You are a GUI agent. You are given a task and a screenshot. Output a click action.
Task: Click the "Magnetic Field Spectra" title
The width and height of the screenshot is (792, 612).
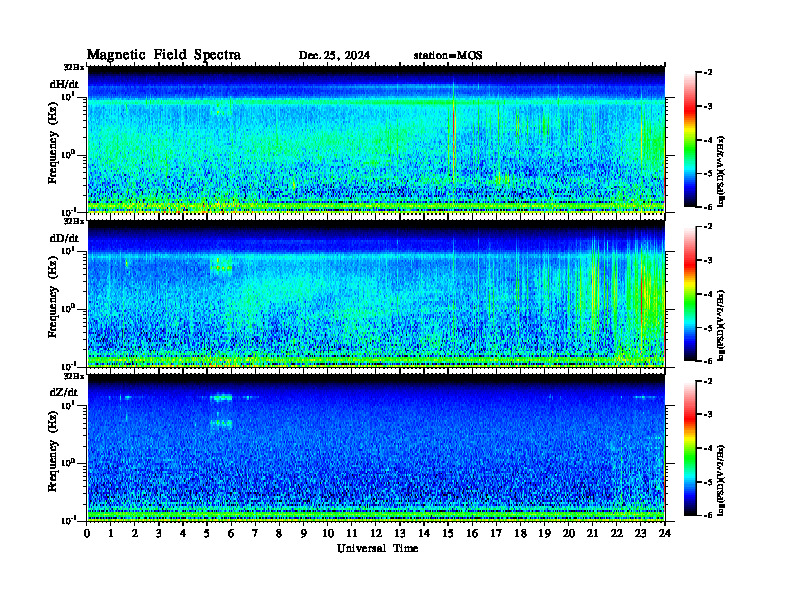coord(164,55)
